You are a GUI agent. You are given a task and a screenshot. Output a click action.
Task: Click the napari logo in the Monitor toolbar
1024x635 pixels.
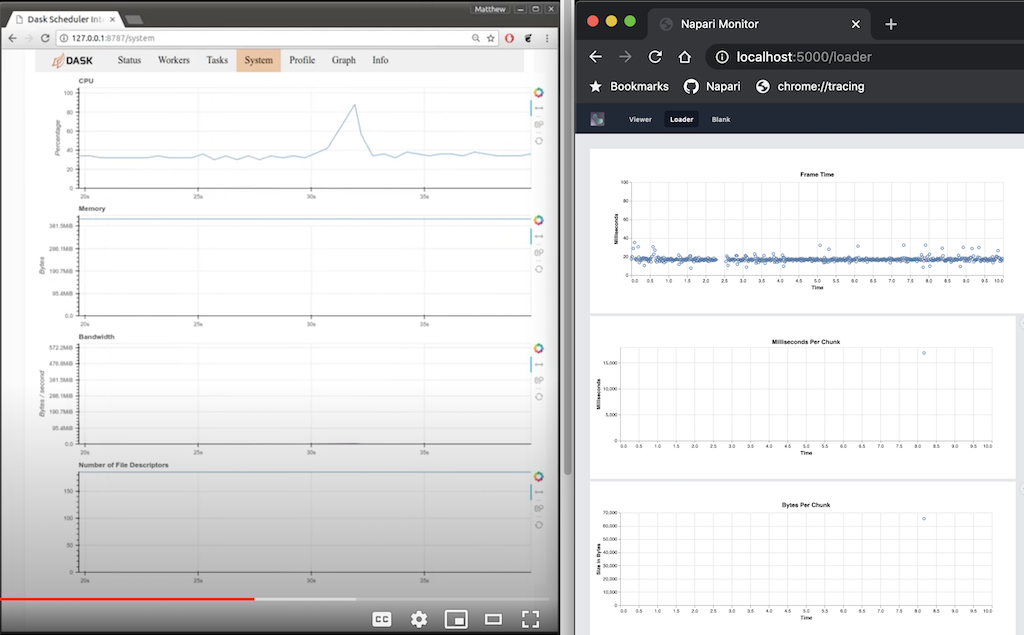tap(597, 119)
